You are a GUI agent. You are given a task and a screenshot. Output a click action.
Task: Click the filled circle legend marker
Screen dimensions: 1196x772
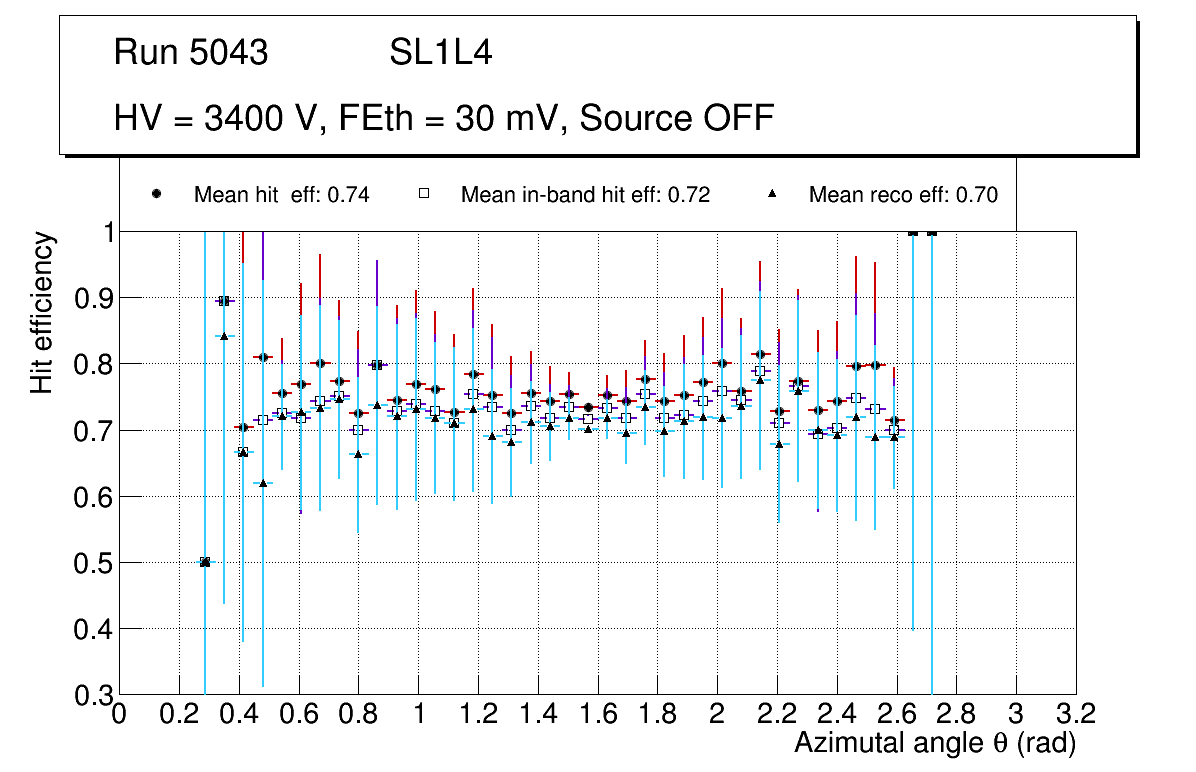point(156,194)
